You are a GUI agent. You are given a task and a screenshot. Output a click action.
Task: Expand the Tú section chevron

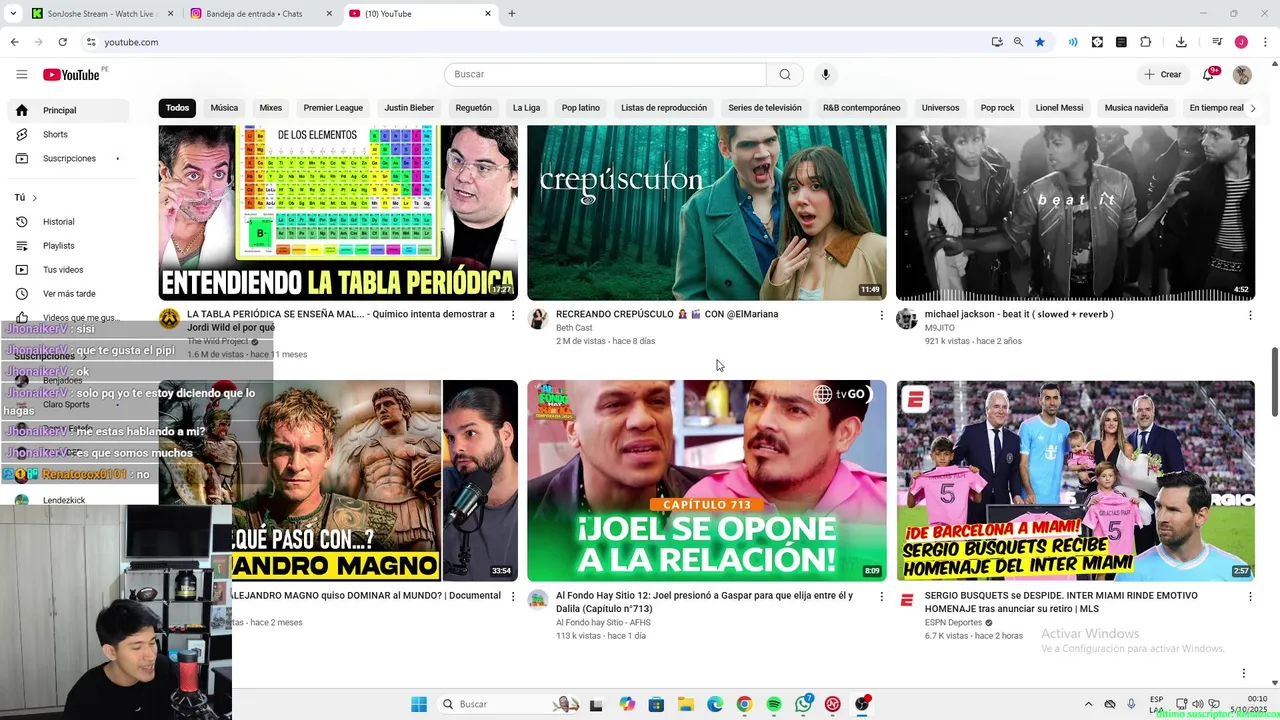(34, 198)
